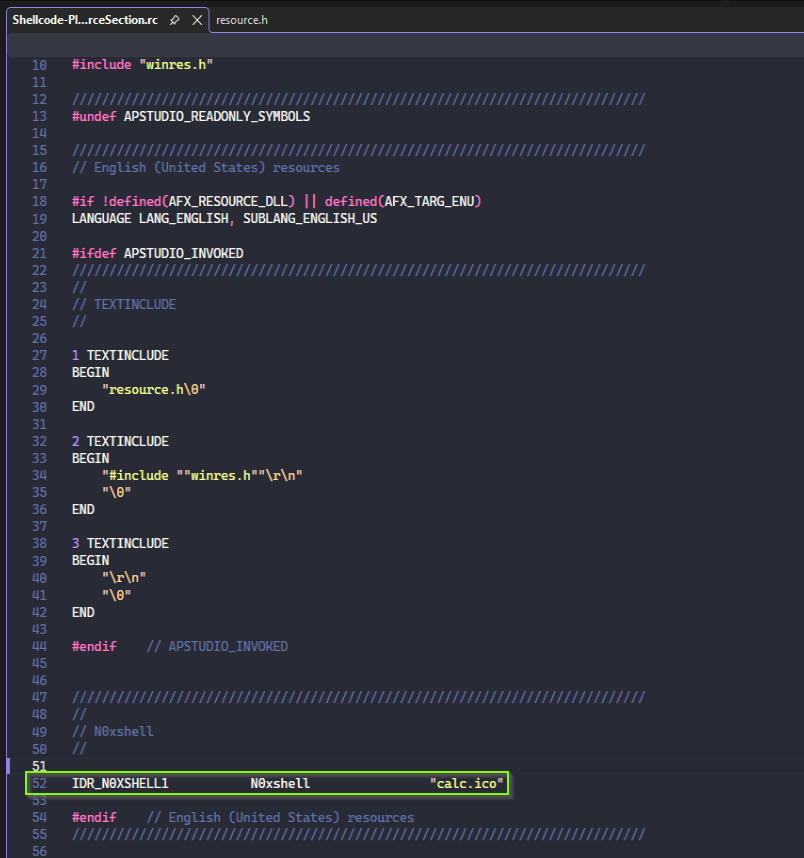Click END keyword on line 30
Screen dimensions: 804x858
[83, 407]
